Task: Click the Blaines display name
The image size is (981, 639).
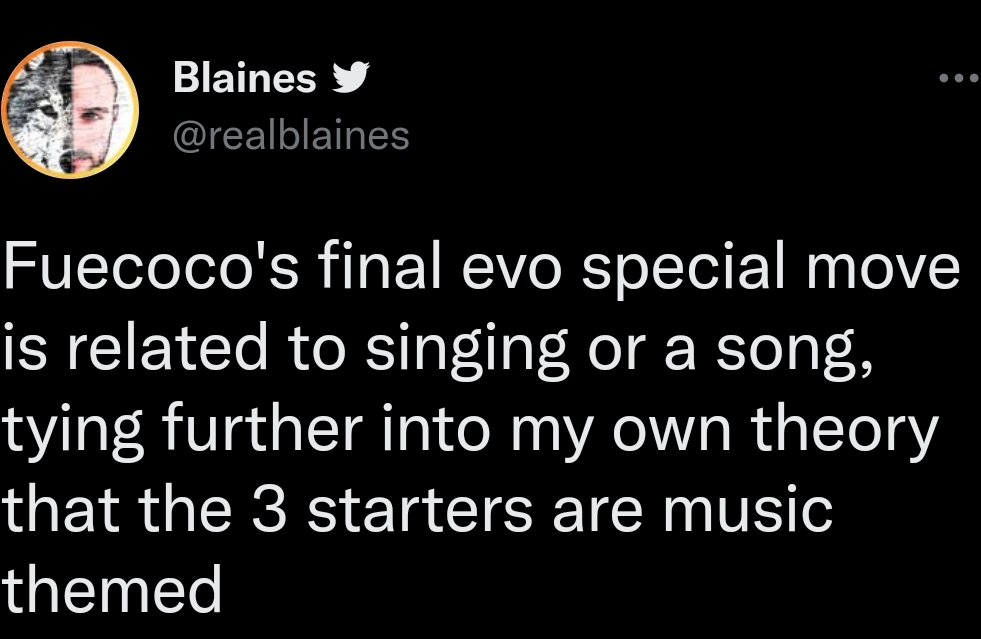Action: (244, 78)
